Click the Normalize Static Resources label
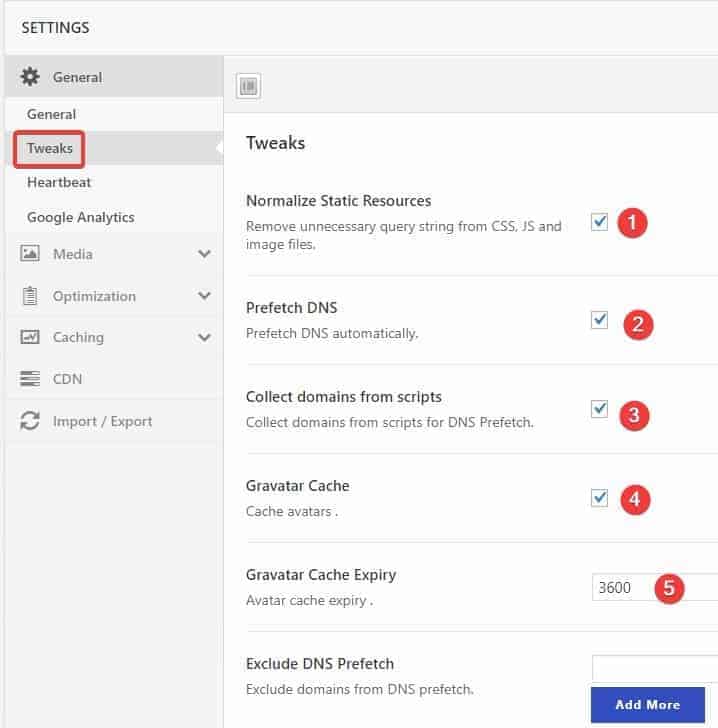The height and width of the screenshot is (728, 718). coord(339,201)
